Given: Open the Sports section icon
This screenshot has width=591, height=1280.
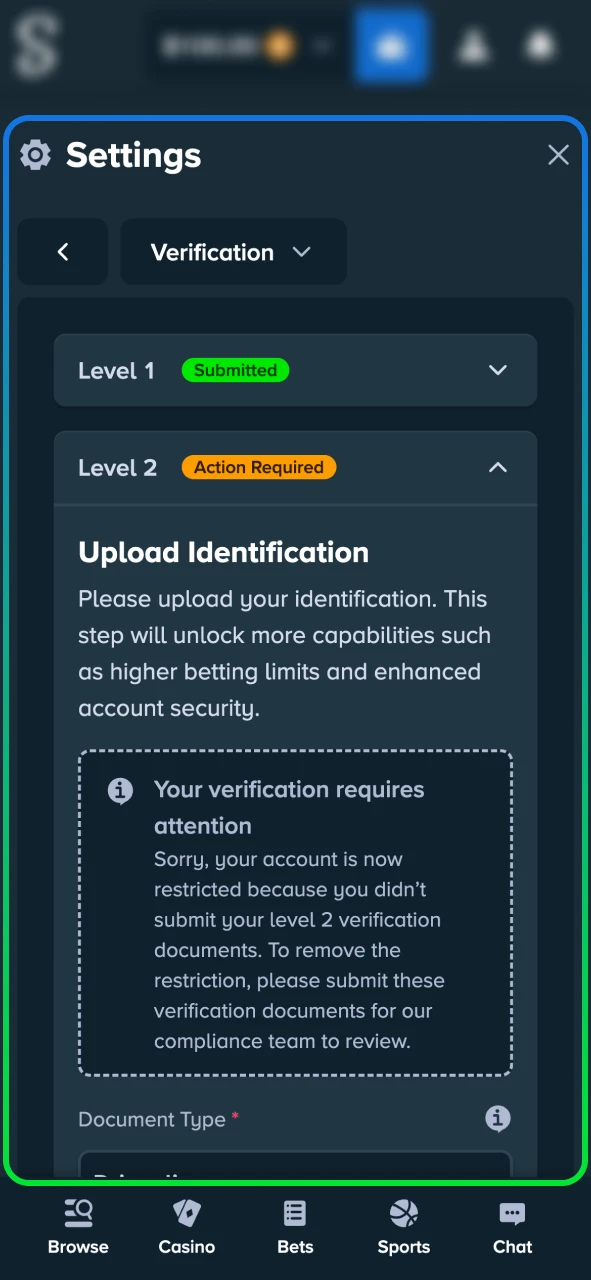Looking at the screenshot, I should (403, 1215).
